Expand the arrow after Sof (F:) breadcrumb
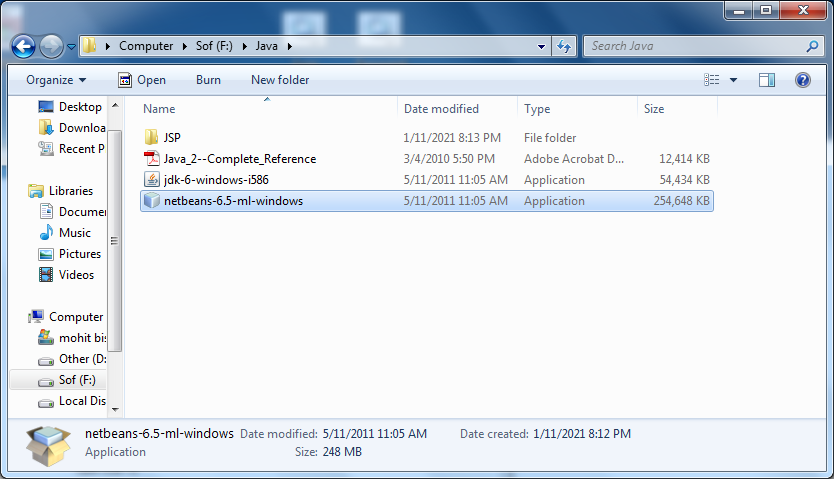 click(x=245, y=46)
